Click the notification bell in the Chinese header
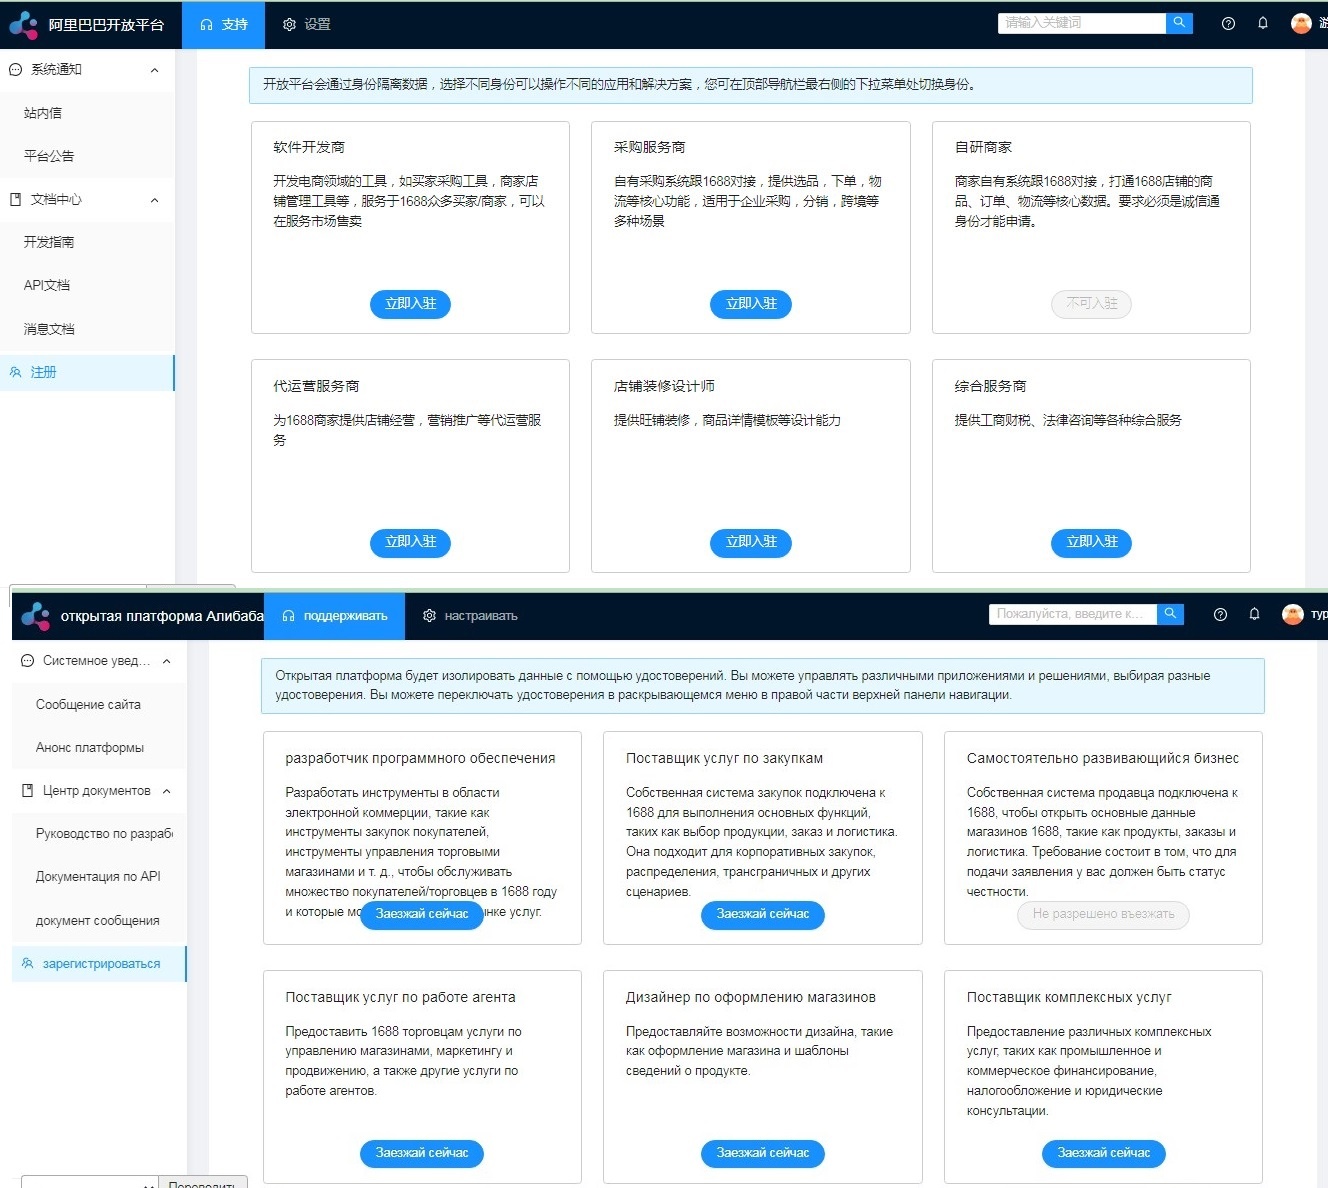1328x1188 pixels. [1263, 24]
